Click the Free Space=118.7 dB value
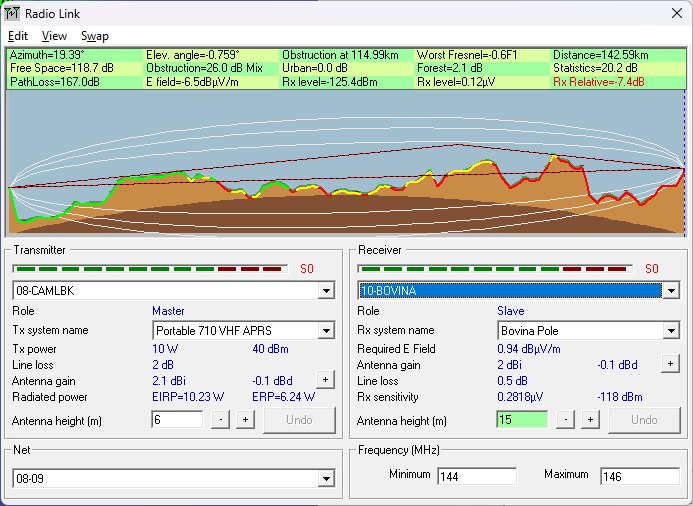This screenshot has height=506, width=693. tap(62, 68)
